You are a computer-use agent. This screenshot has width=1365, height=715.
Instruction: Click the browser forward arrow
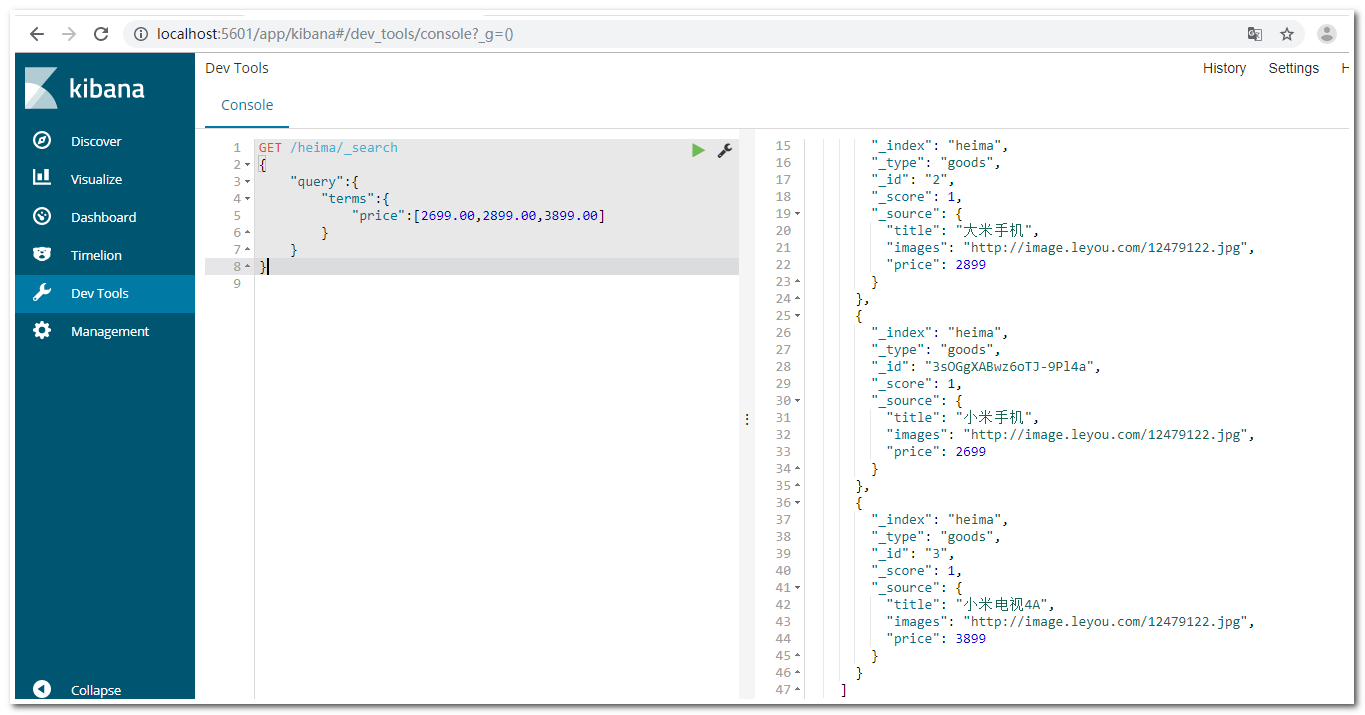point(69,34)
